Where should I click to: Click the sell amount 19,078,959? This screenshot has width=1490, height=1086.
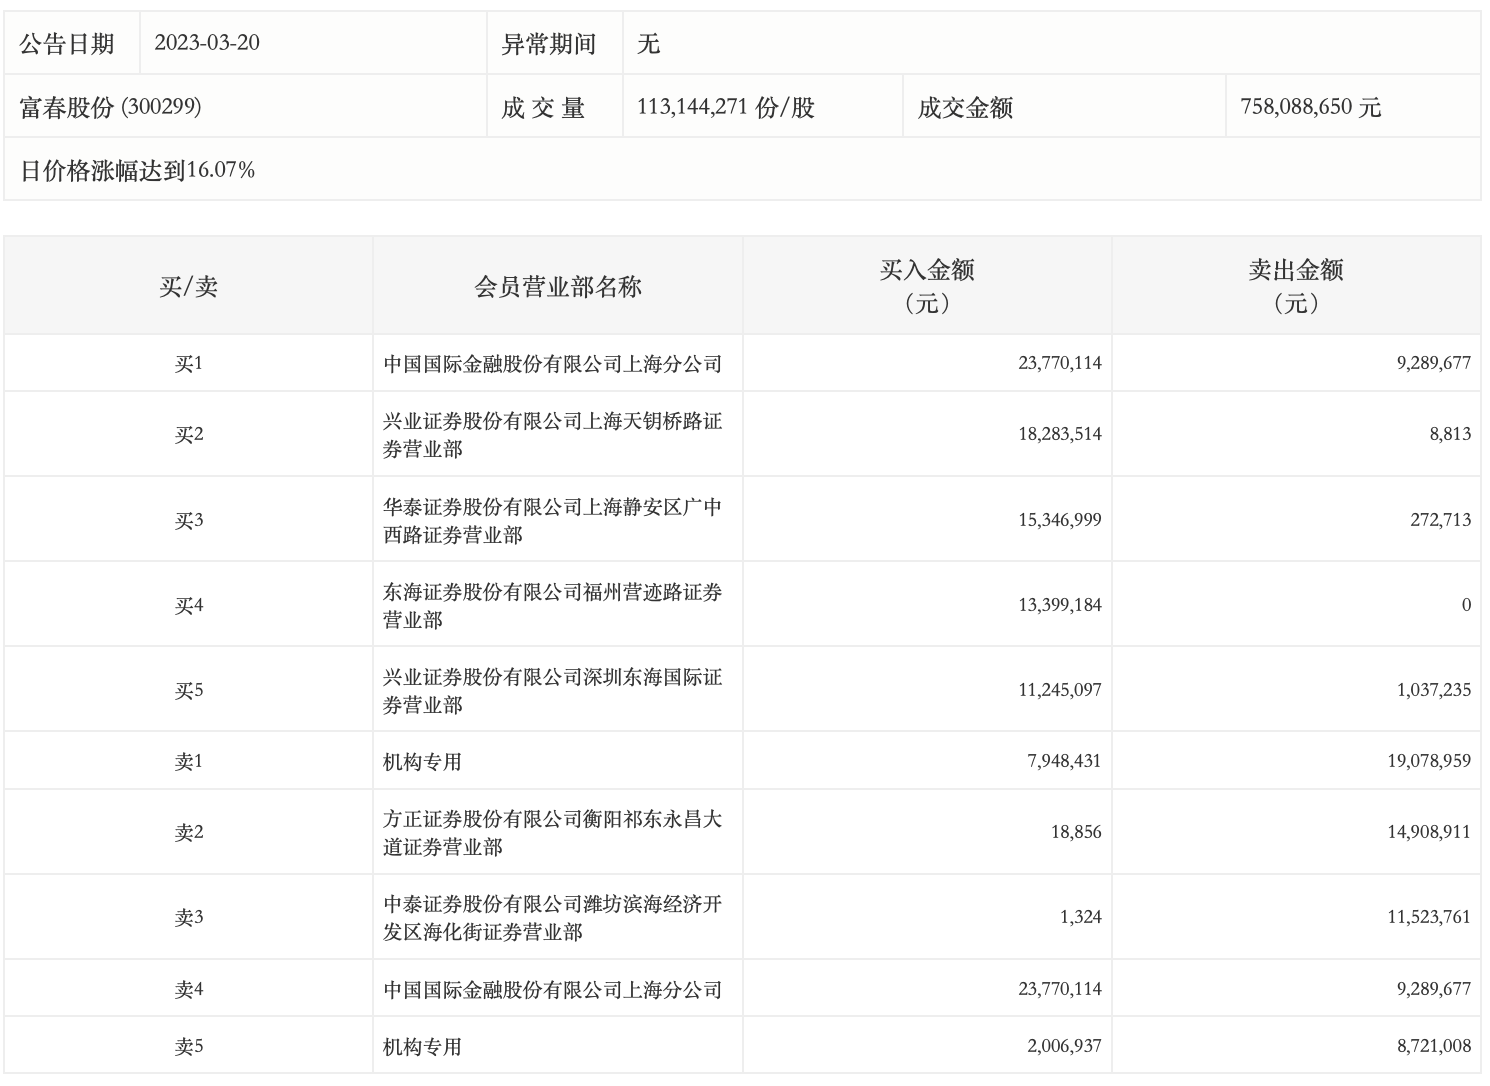point(1428,761)
